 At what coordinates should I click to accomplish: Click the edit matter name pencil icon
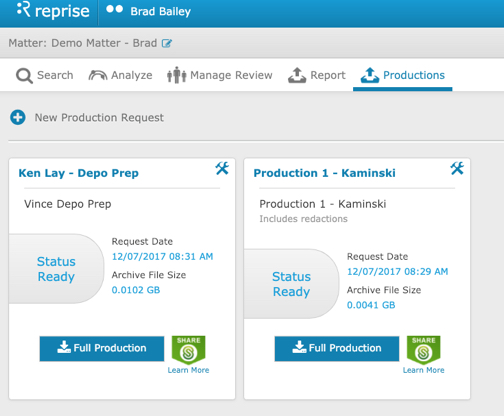coord(167,43)
